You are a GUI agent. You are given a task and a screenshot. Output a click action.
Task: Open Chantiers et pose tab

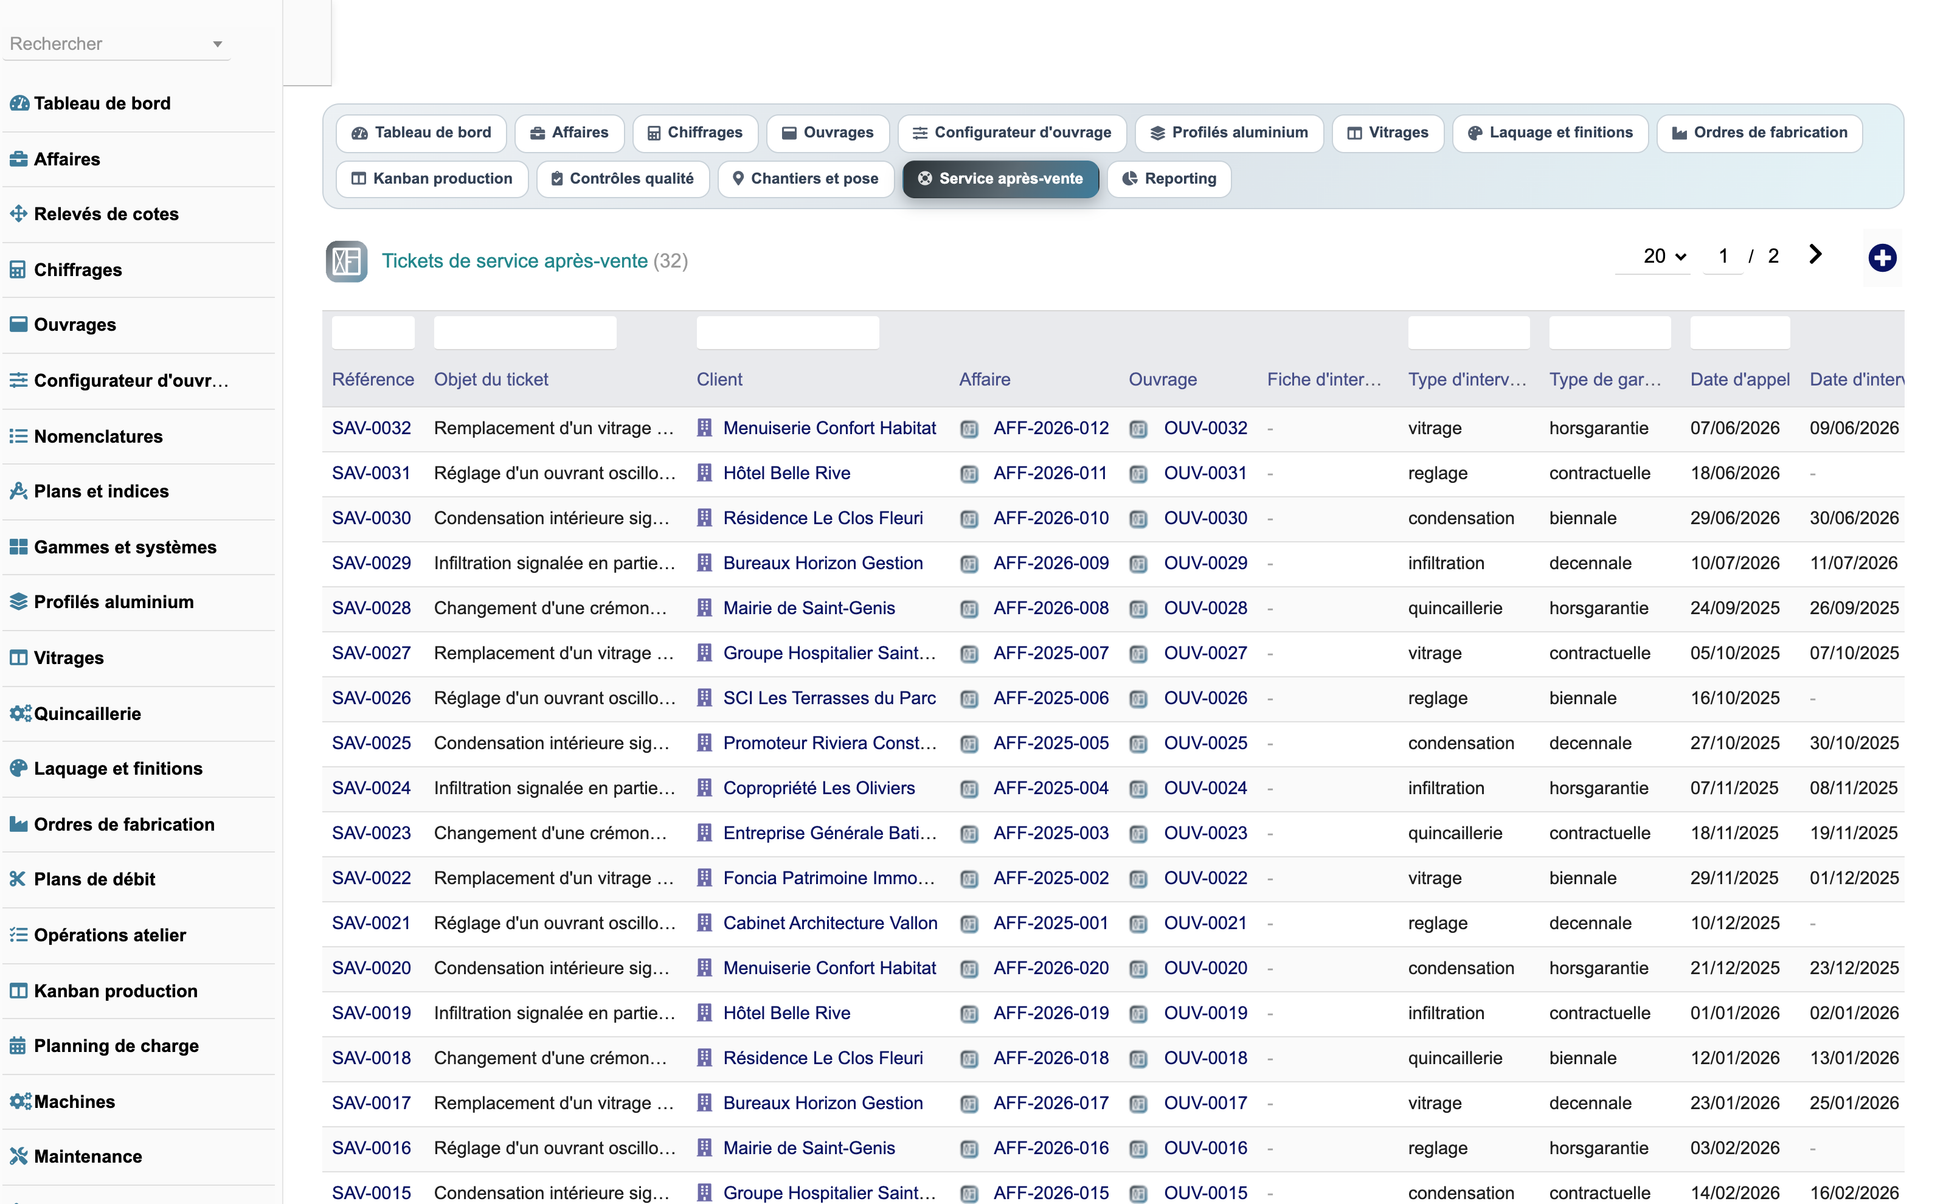(x=806, y=179)
